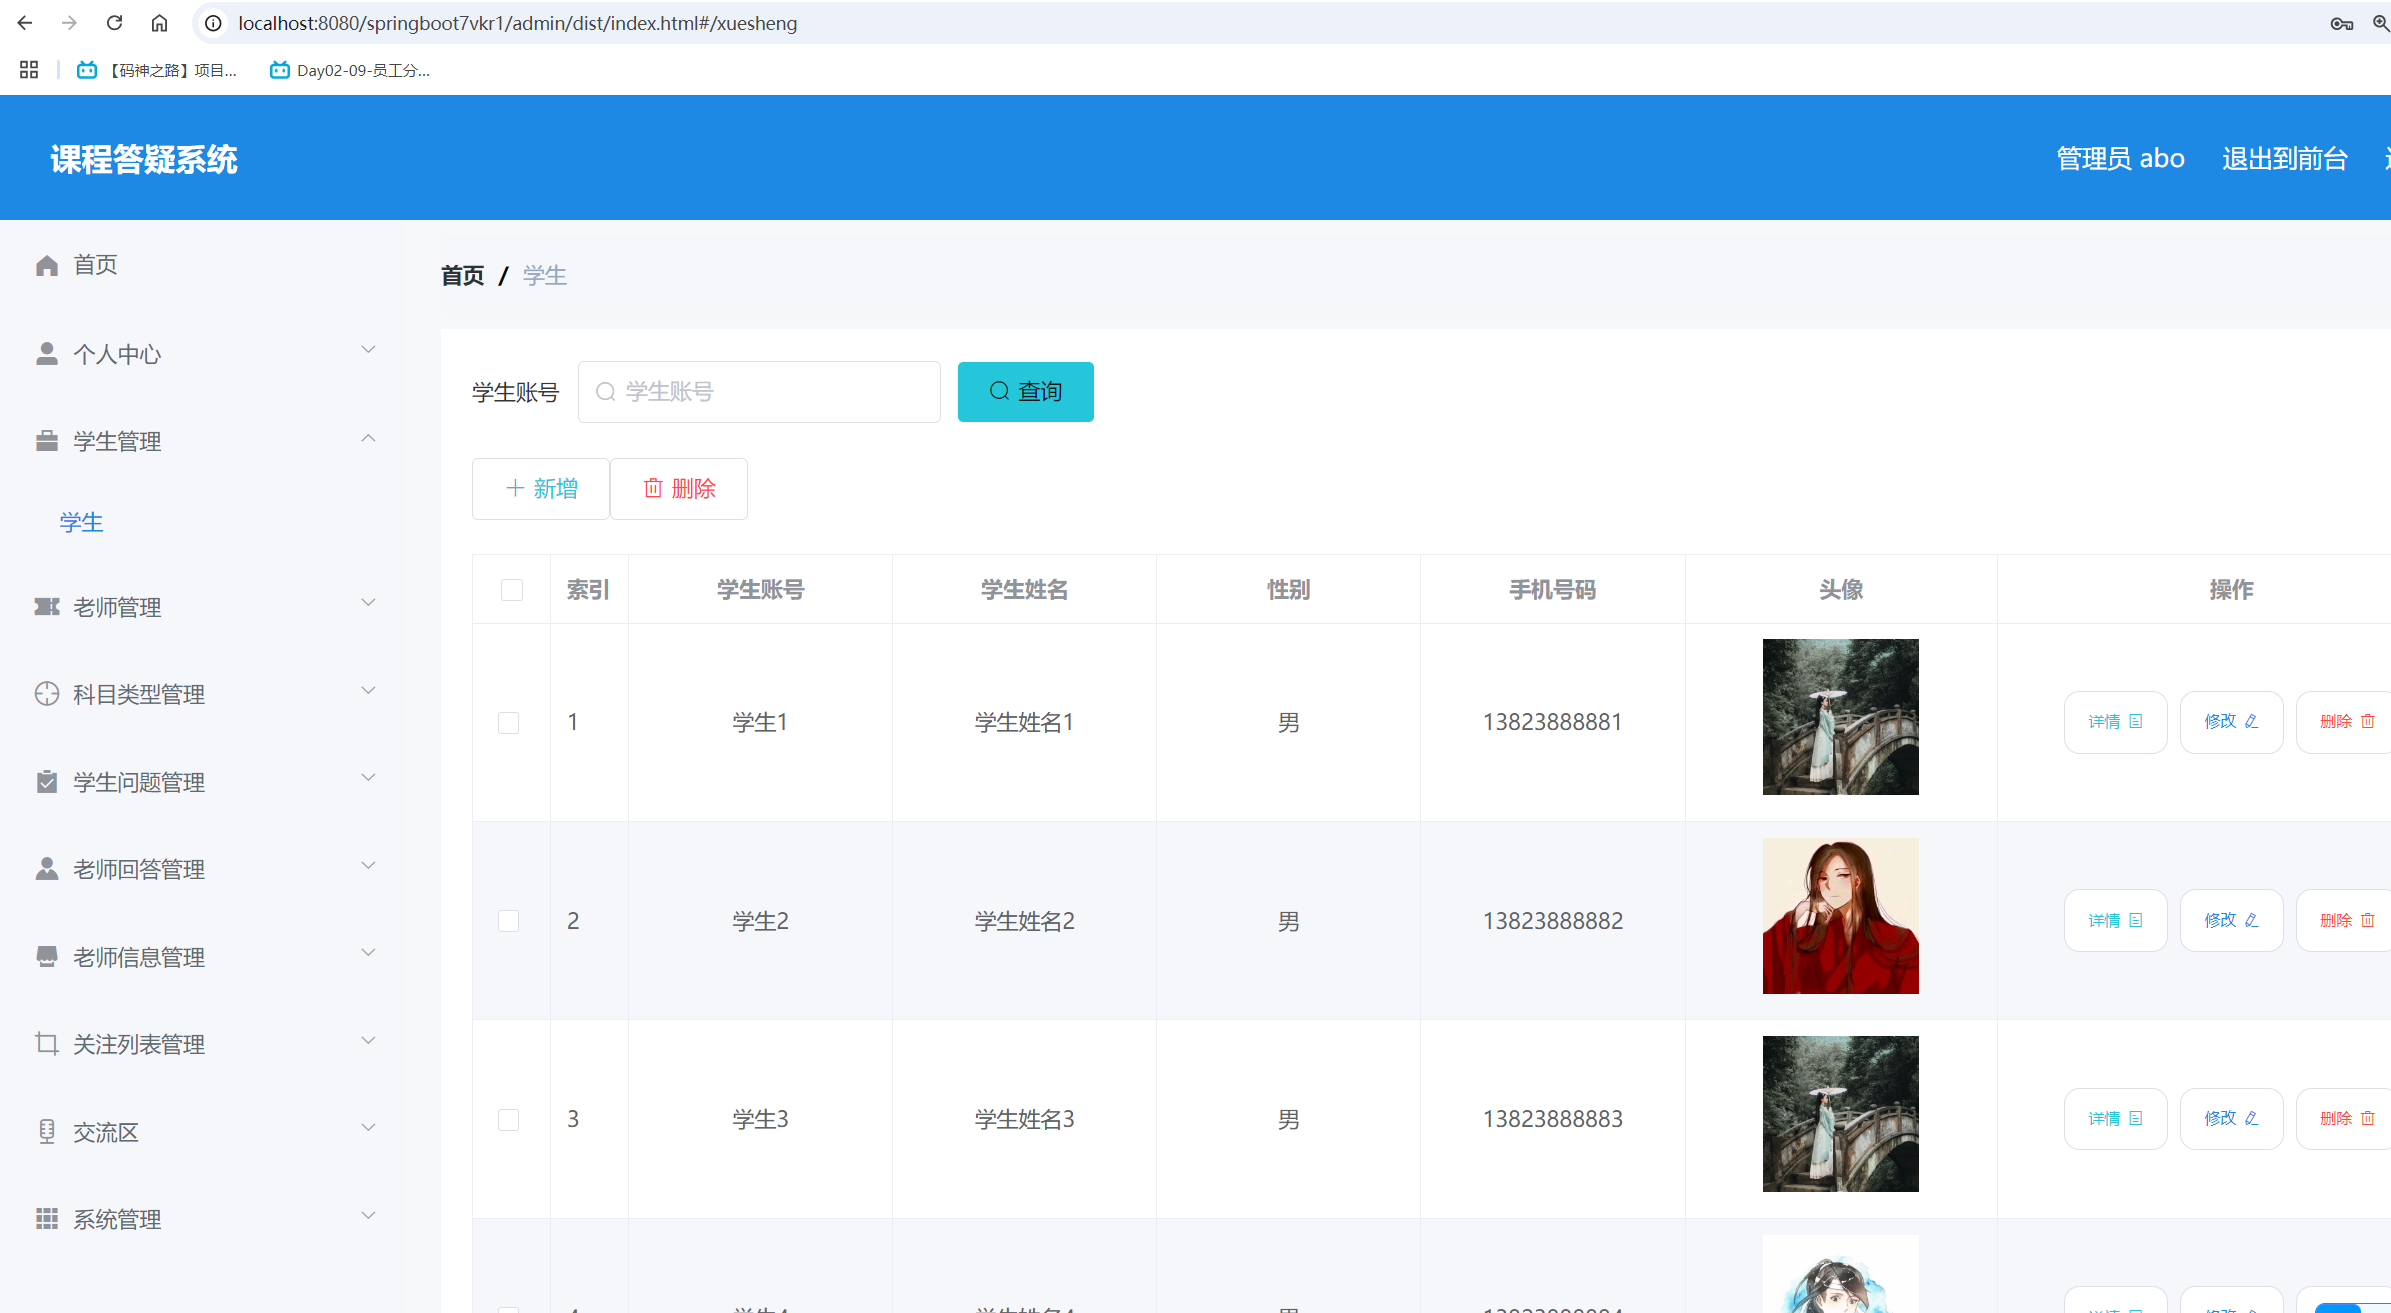Image resolution: width=2391 pixels, height=1313 pixels.
Task: Click the 学生问题管理 clipboard icon
Action: pos(47,782)
